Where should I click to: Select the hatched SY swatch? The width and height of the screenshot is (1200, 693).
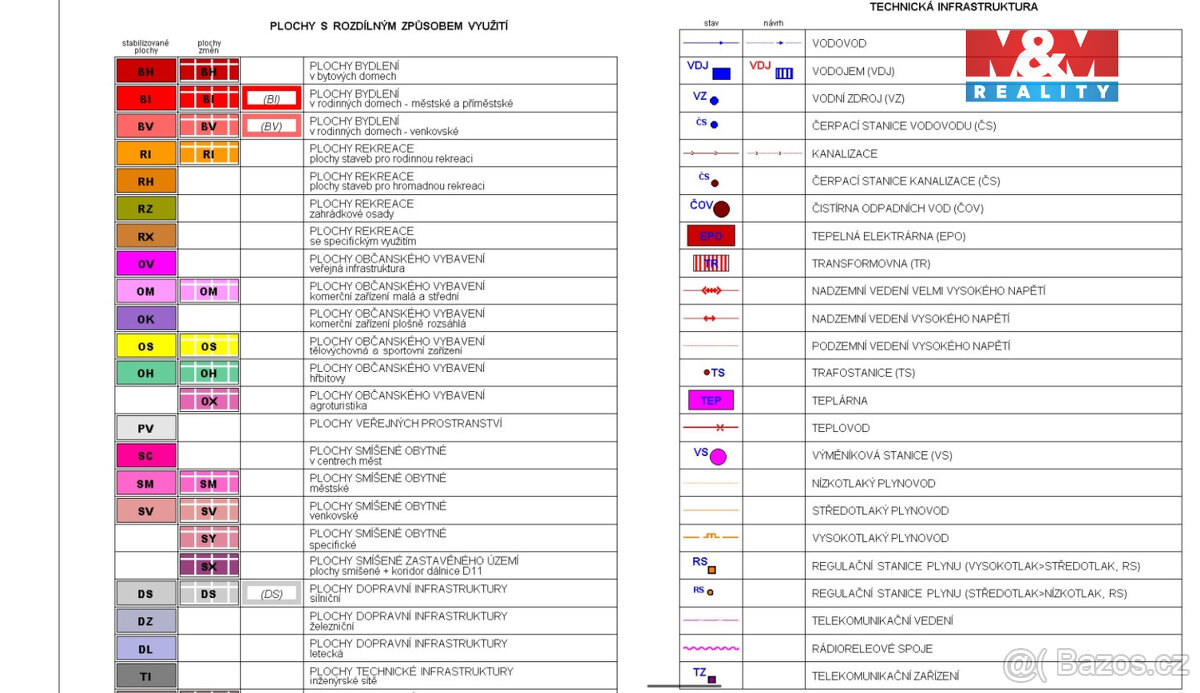click(209, 538)
